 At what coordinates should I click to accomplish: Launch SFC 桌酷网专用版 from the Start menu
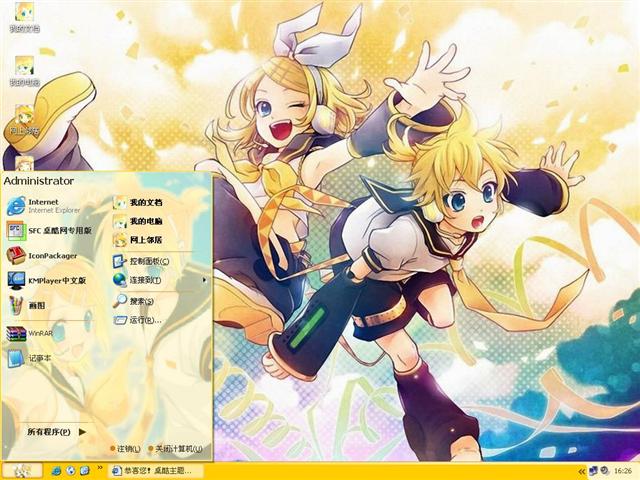[x=50, y=231]
